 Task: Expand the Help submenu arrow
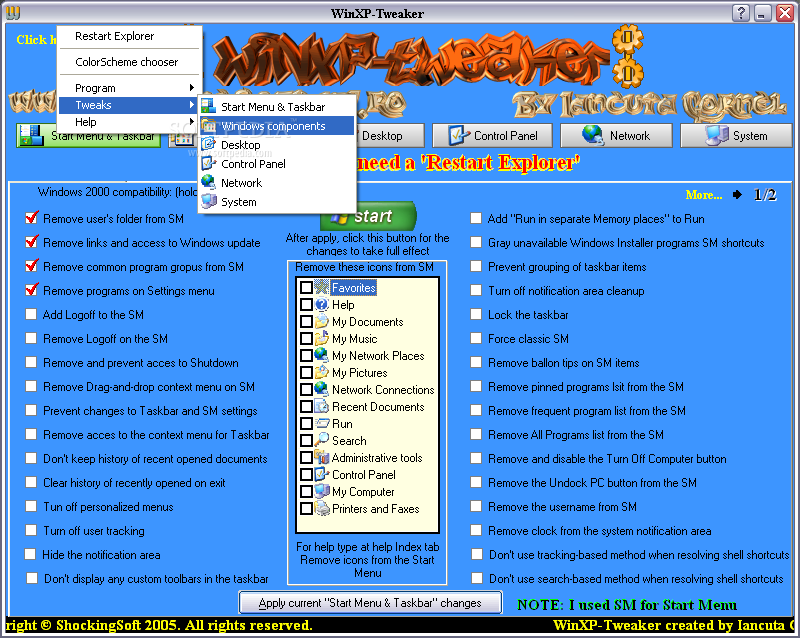point(192,121)
